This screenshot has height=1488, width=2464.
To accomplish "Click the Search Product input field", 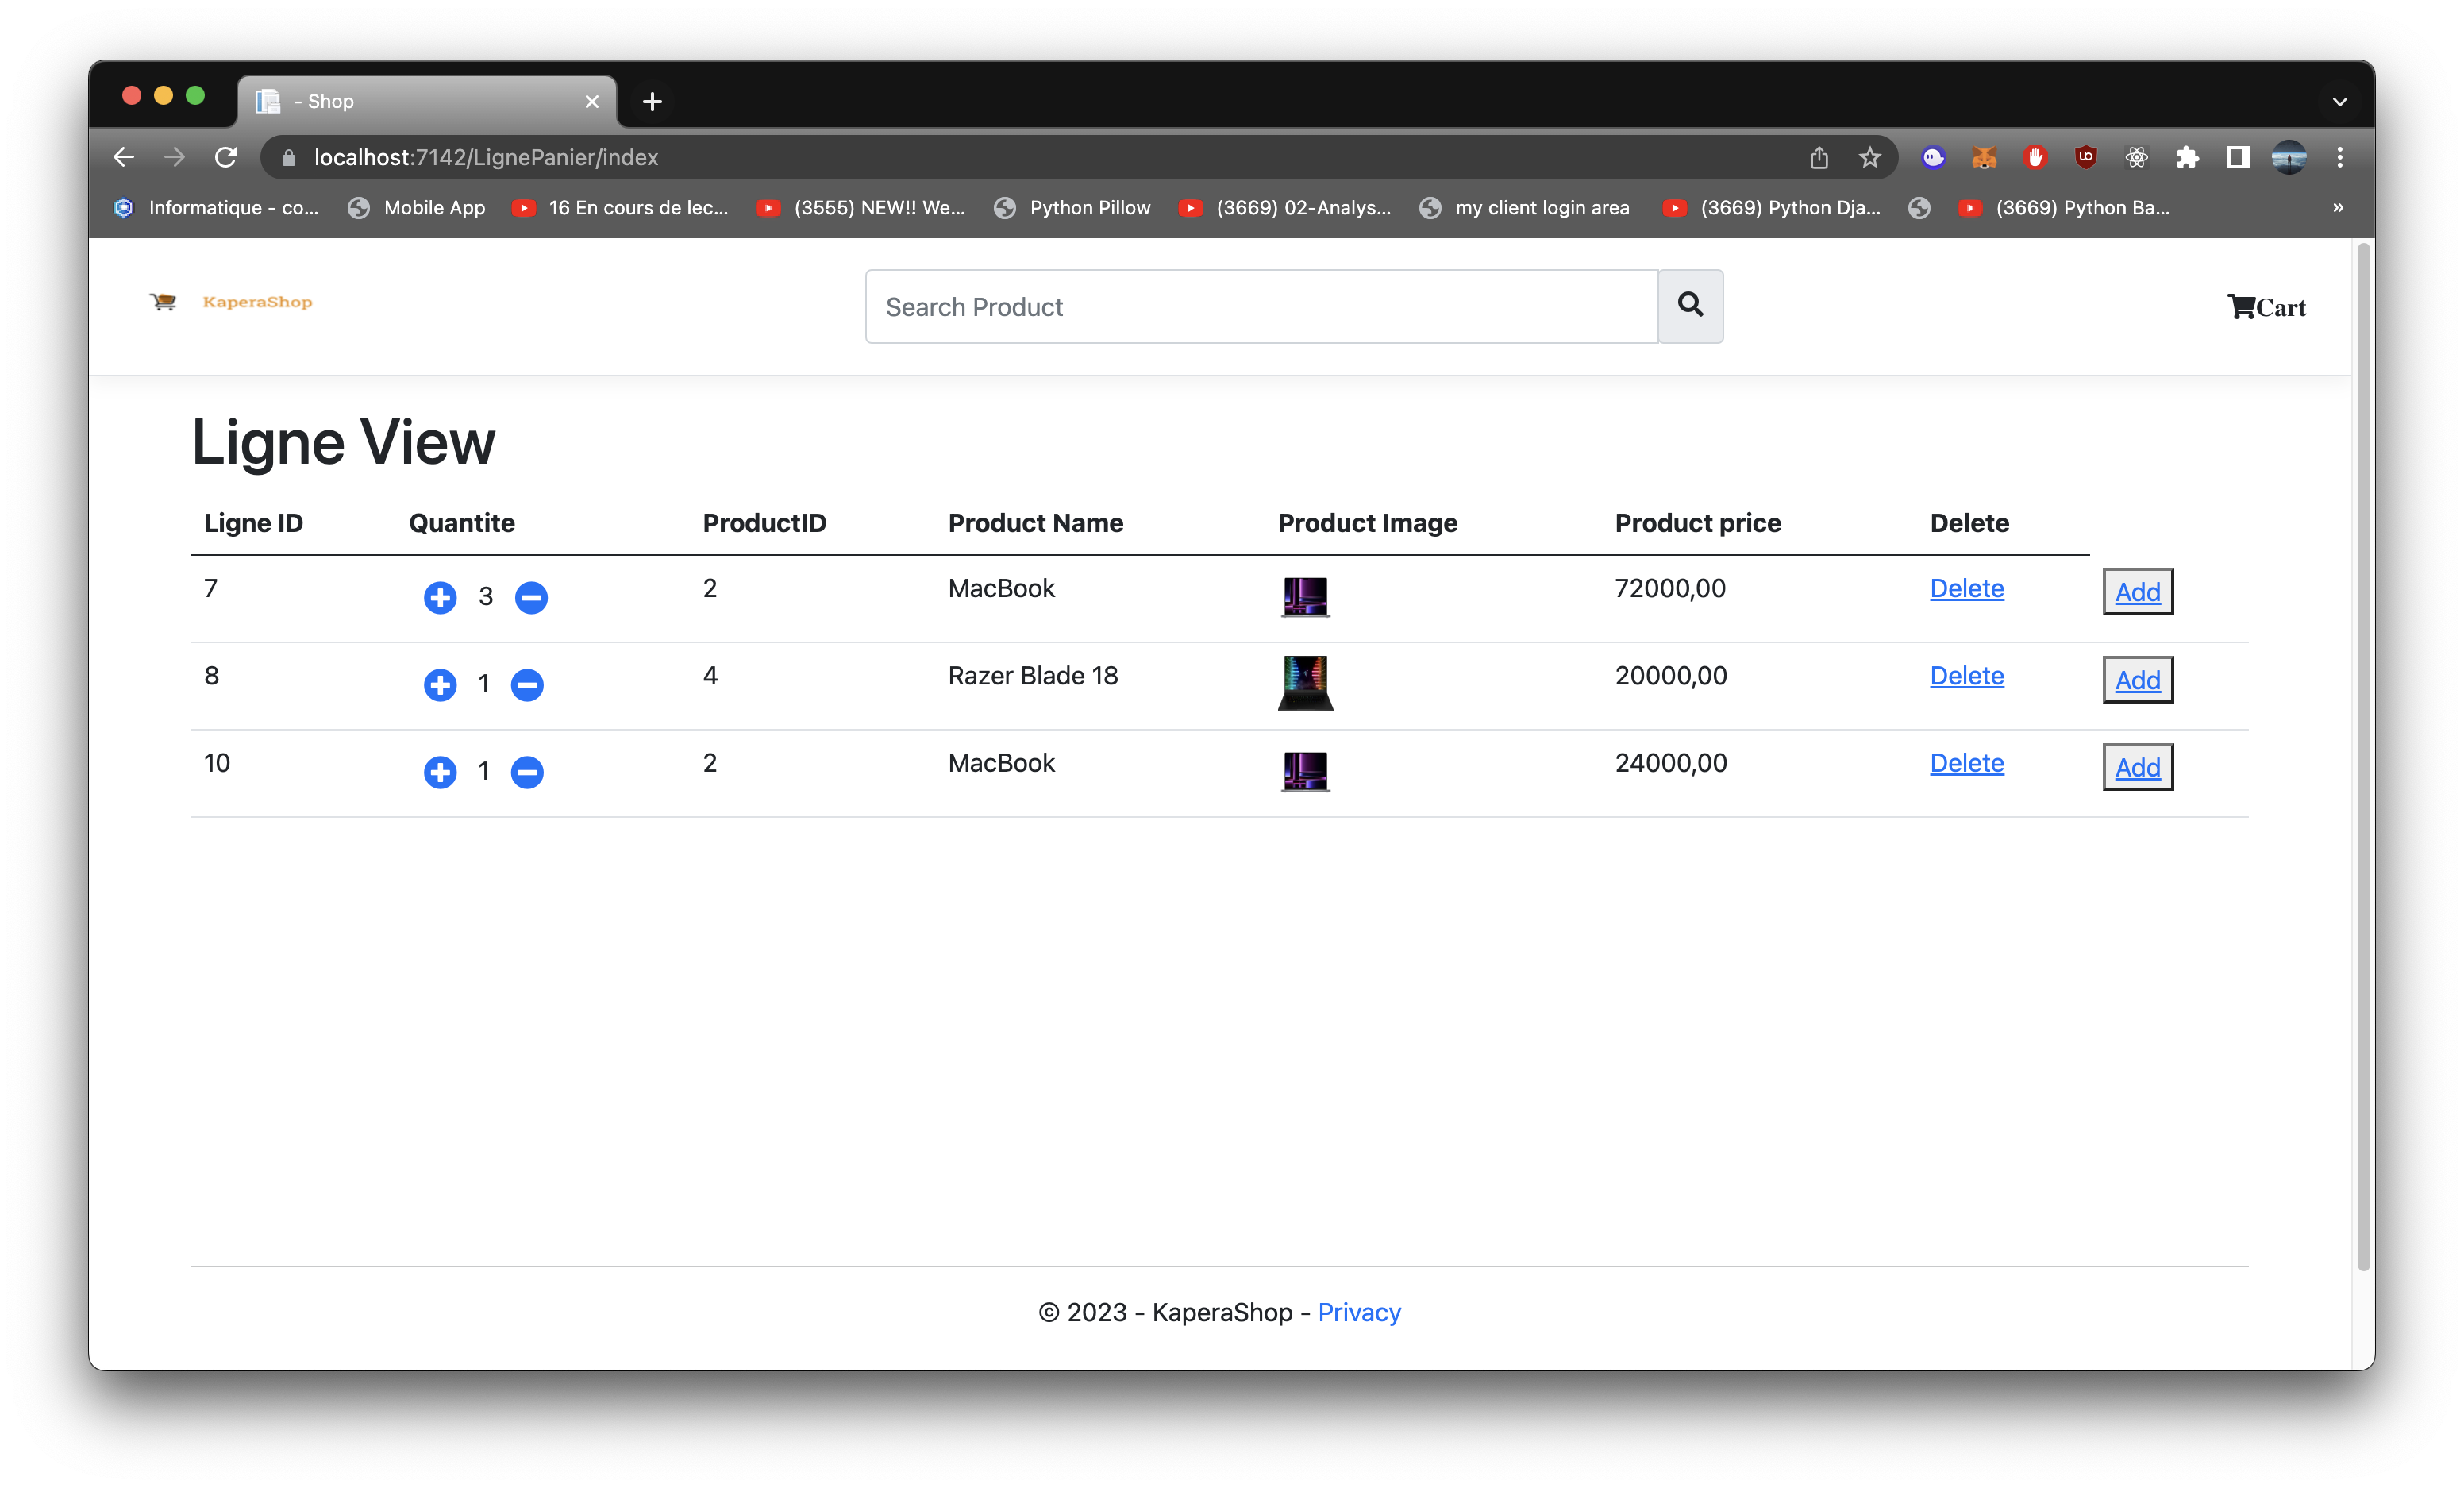I will click(x=1260, y=306).
